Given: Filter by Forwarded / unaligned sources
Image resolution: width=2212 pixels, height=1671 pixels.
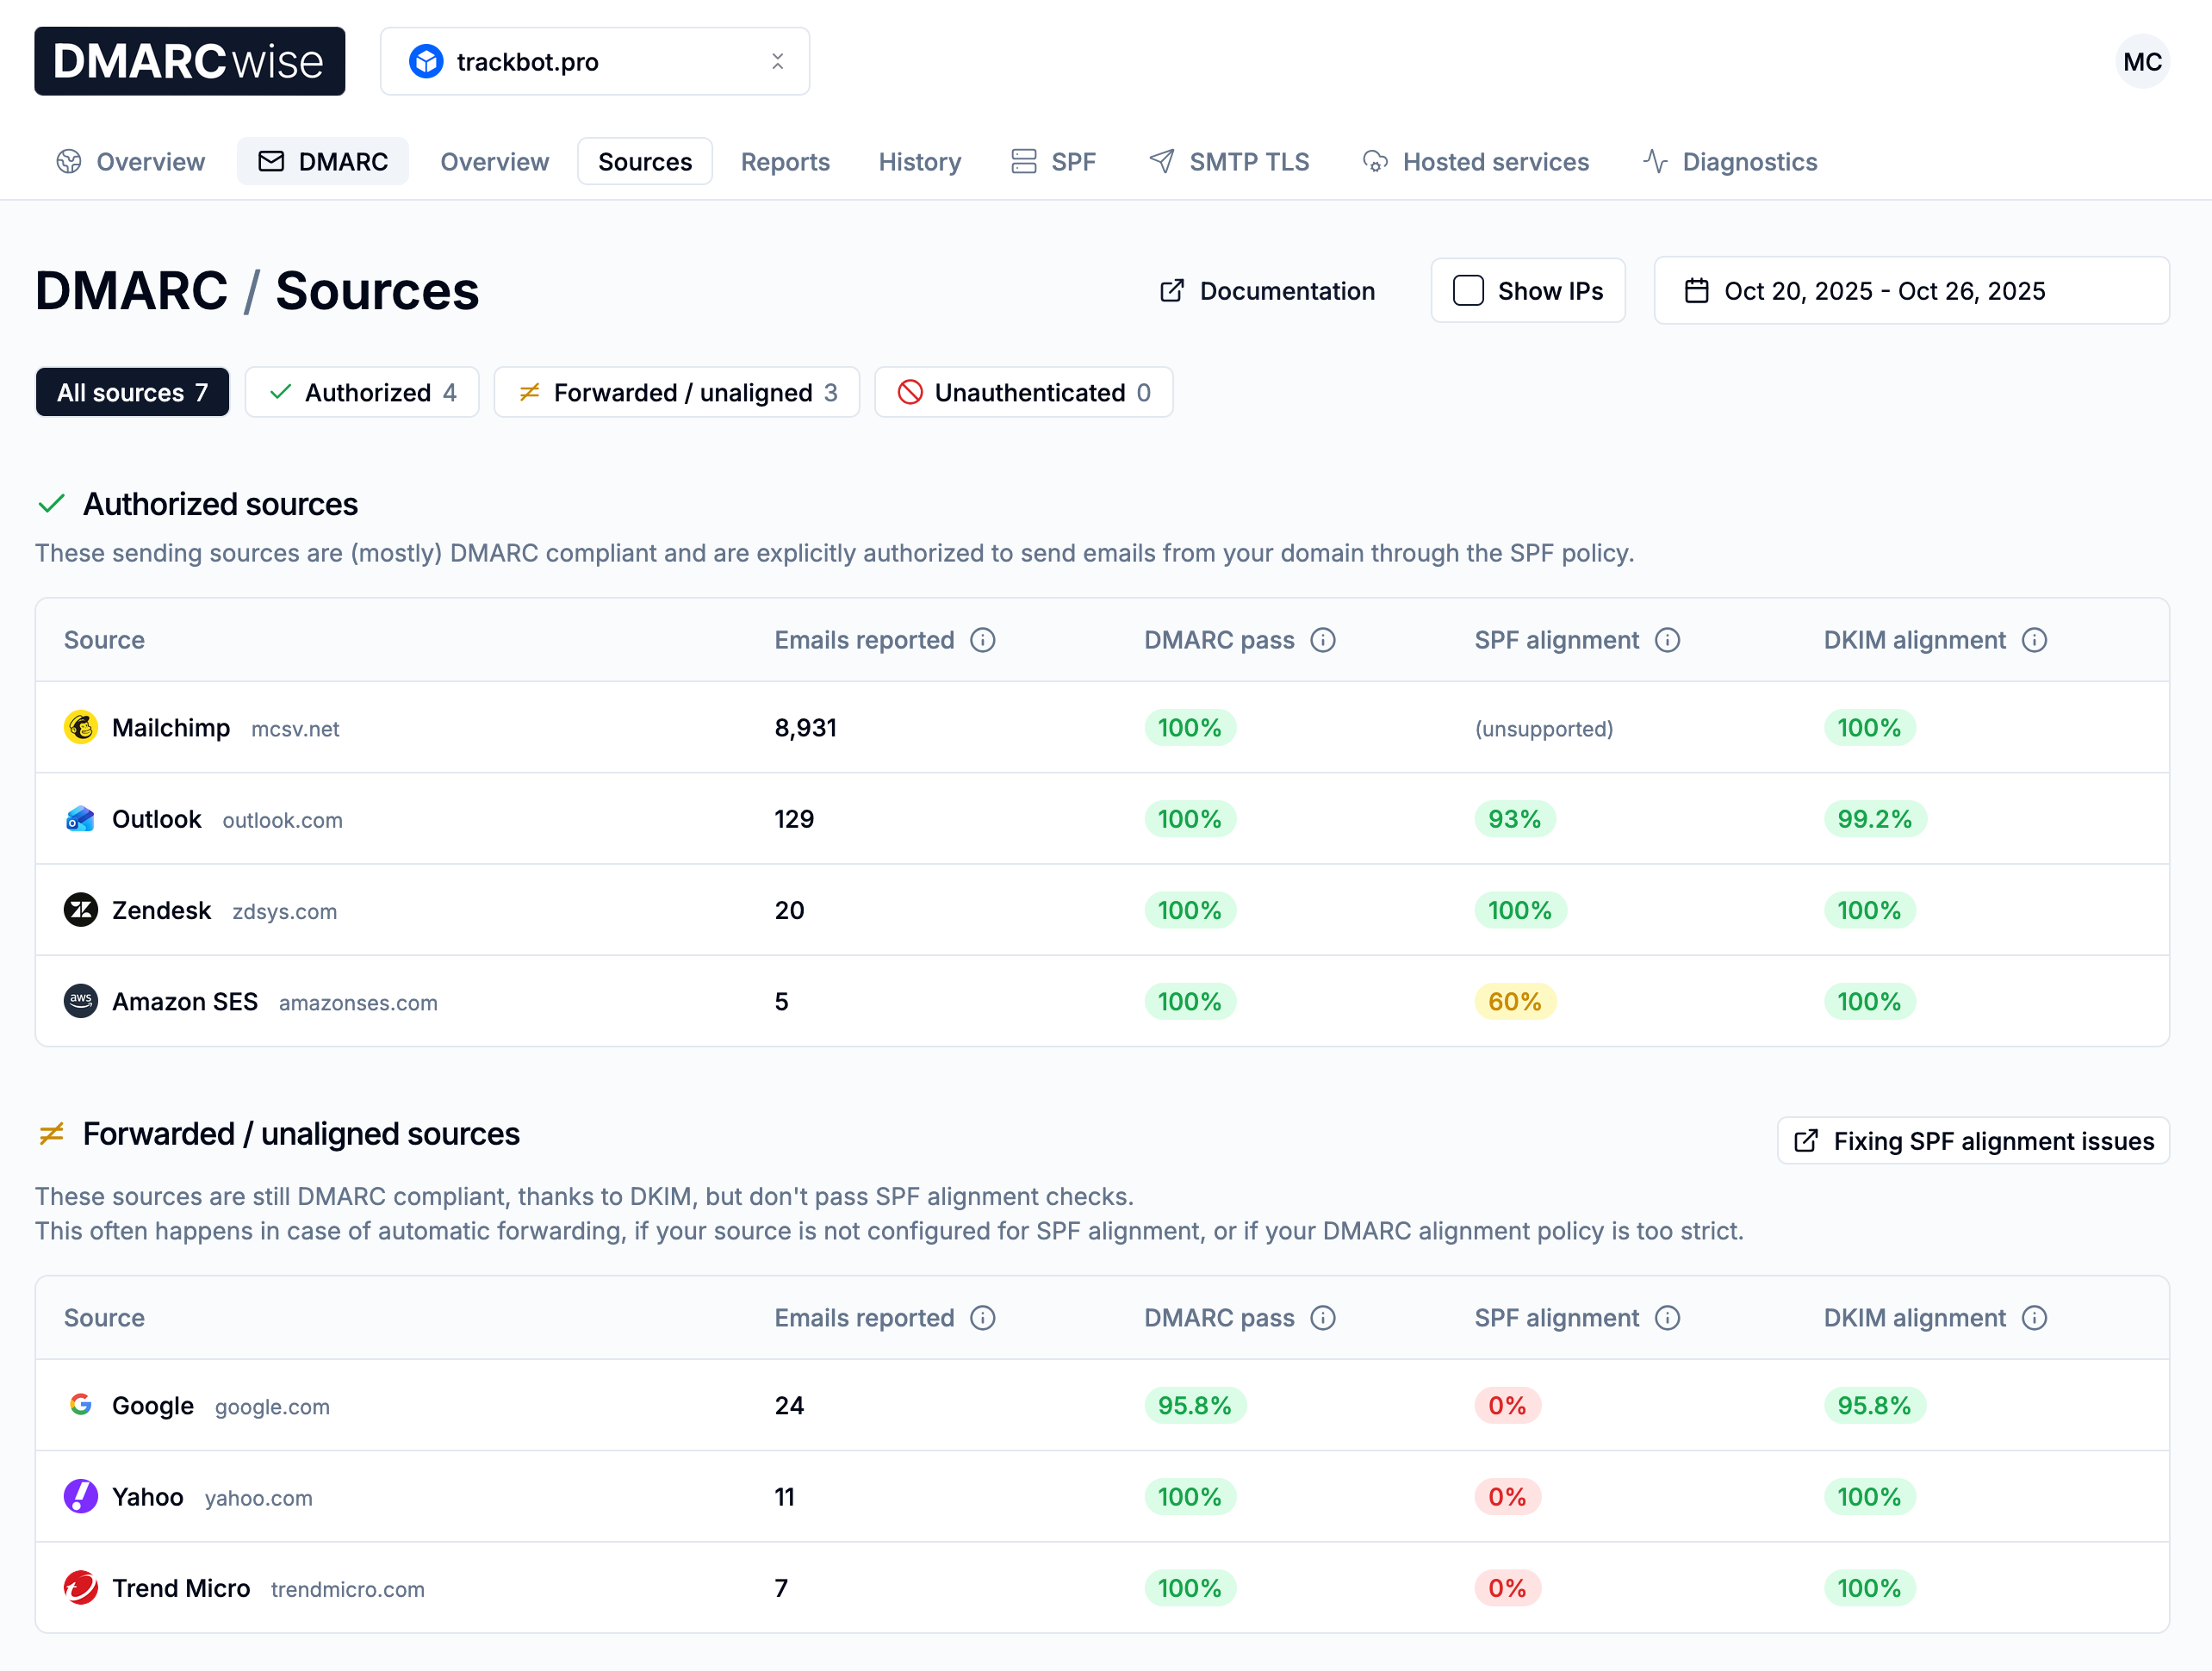Looking at the screenshot, I should 677,393.
